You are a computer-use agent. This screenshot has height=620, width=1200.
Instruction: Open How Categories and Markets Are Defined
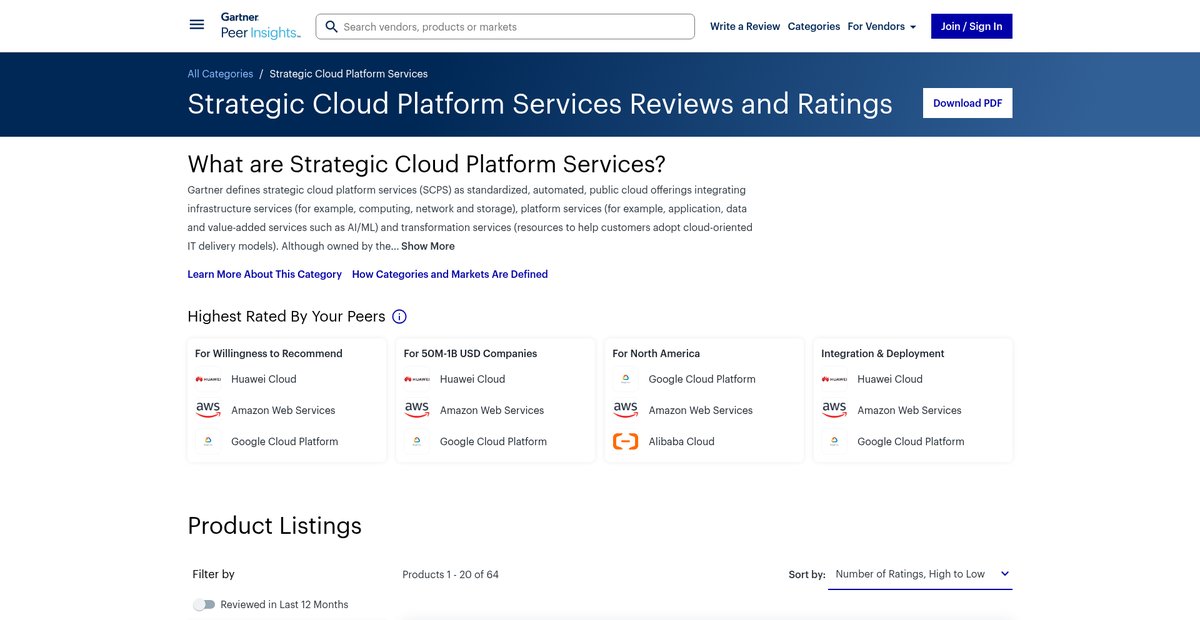pos(450,274)
